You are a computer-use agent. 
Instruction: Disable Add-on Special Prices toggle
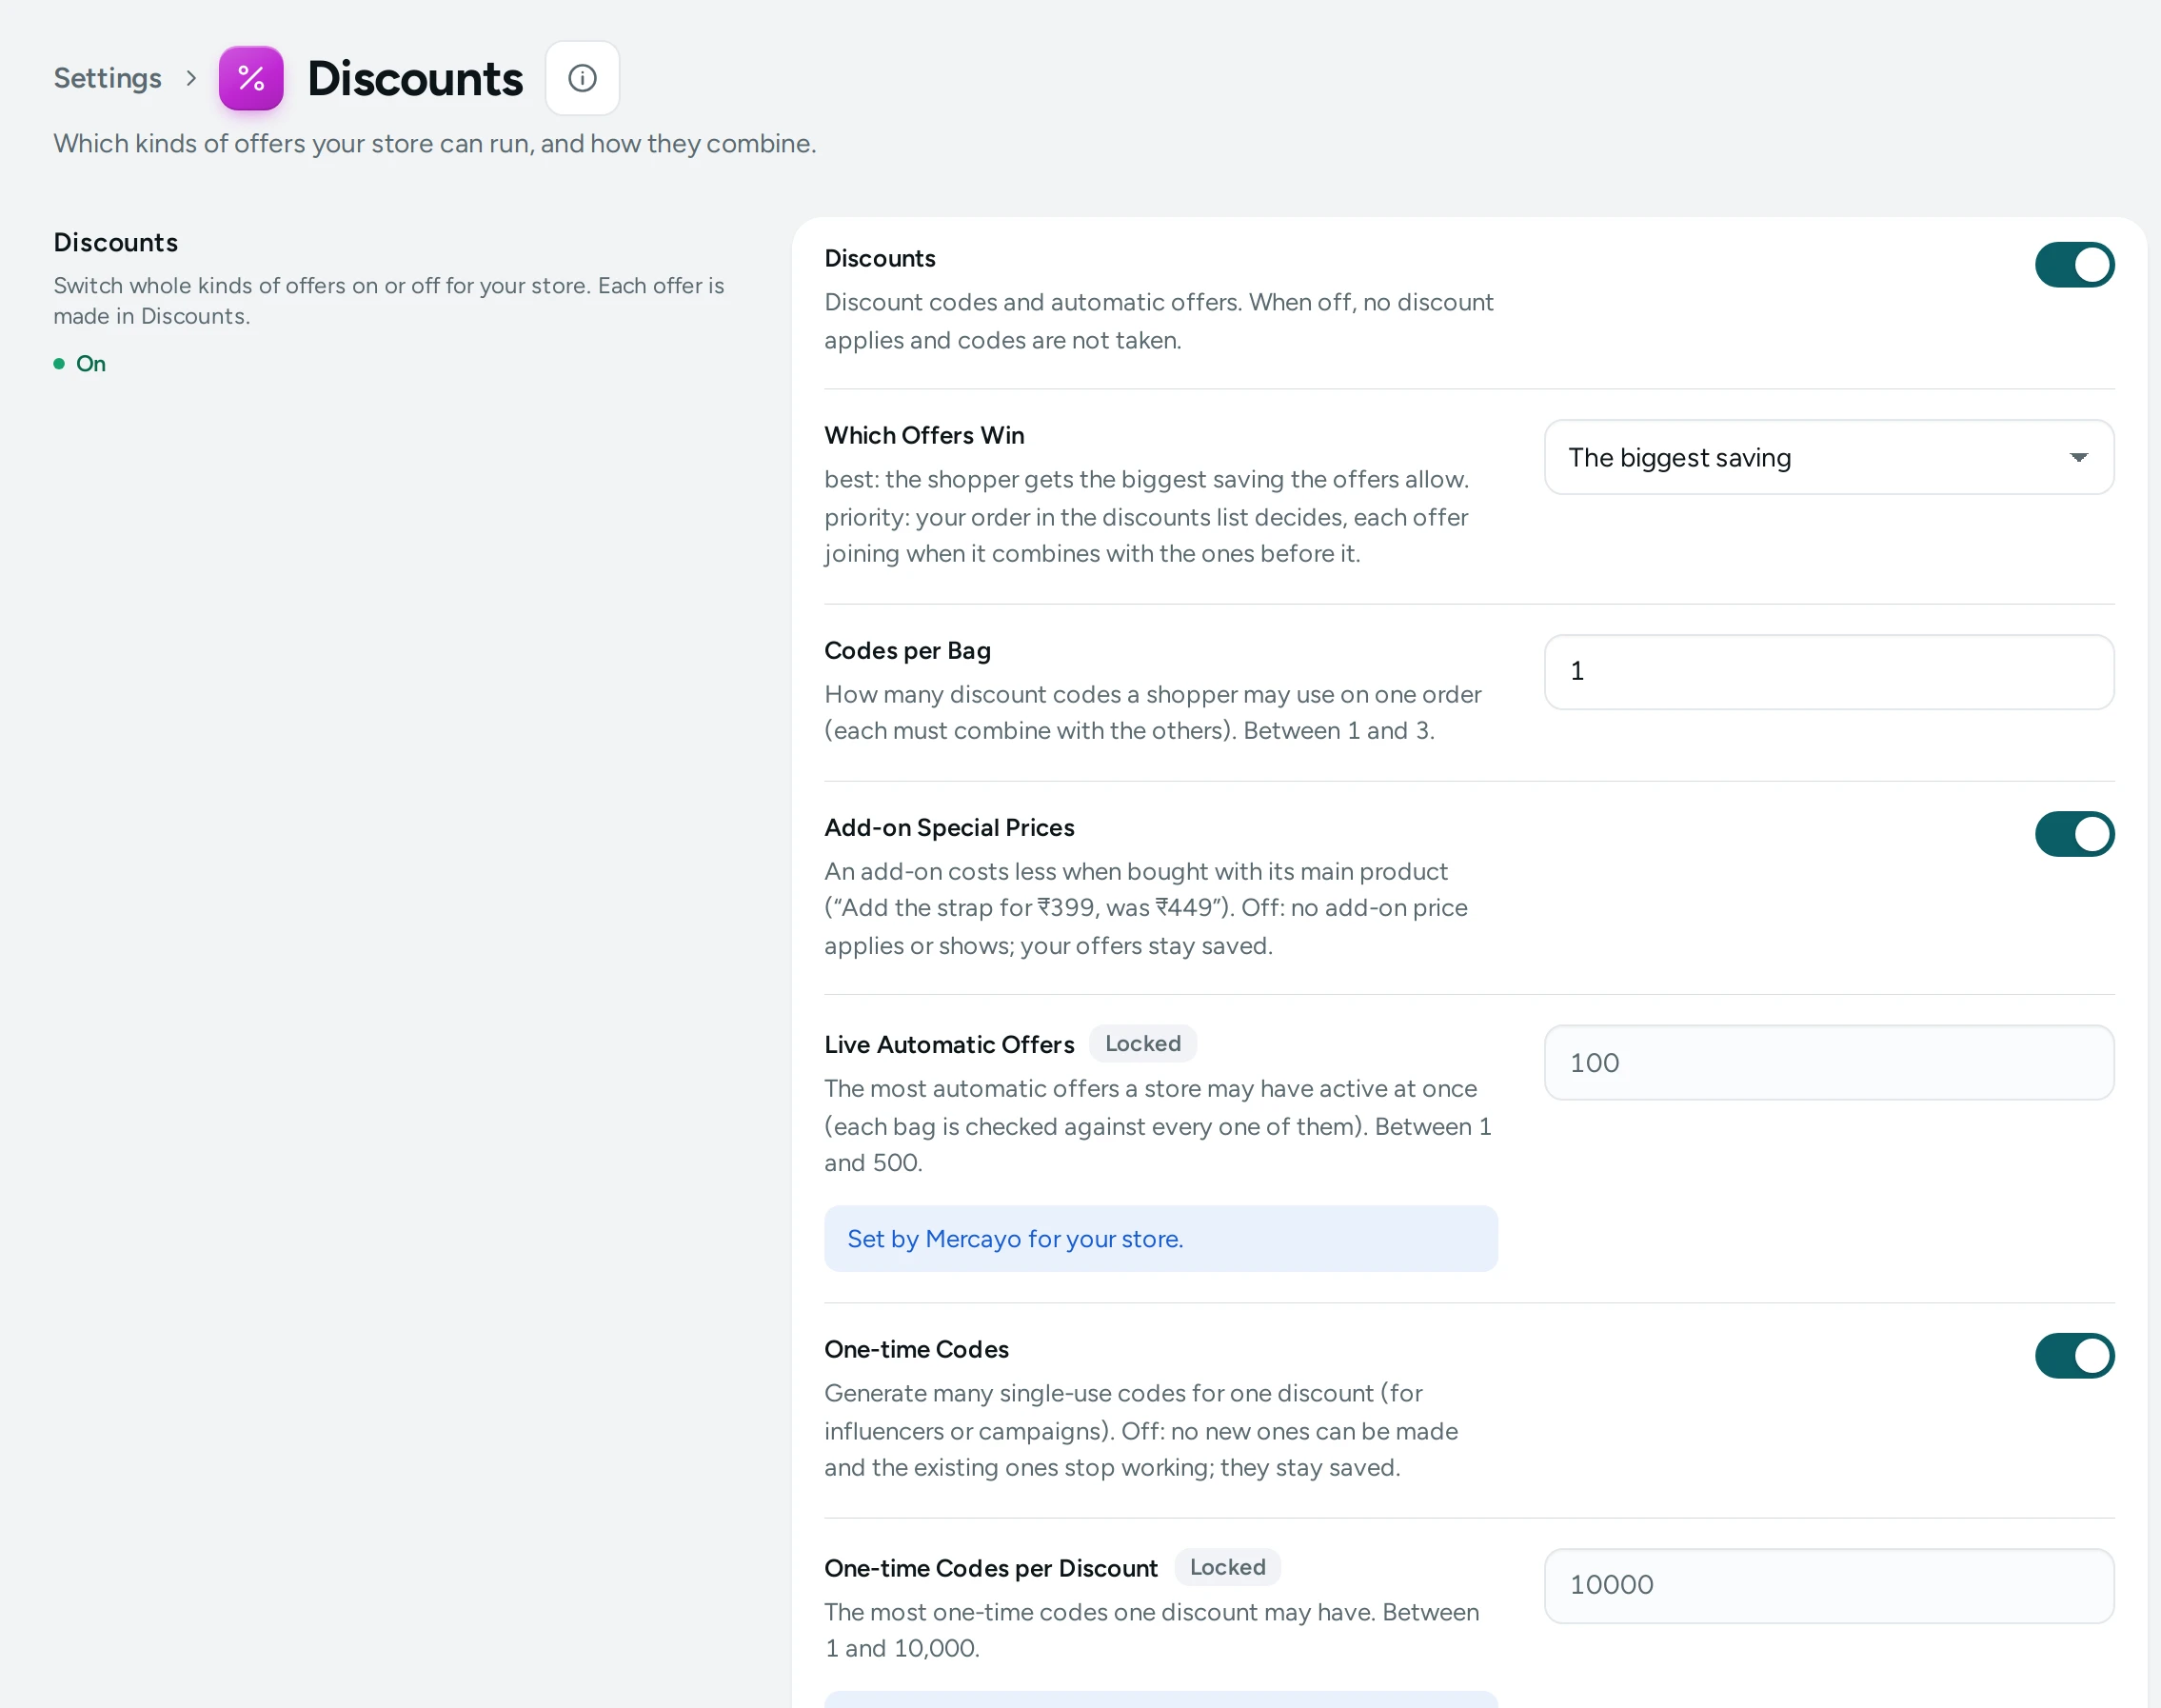[2074, 834]
